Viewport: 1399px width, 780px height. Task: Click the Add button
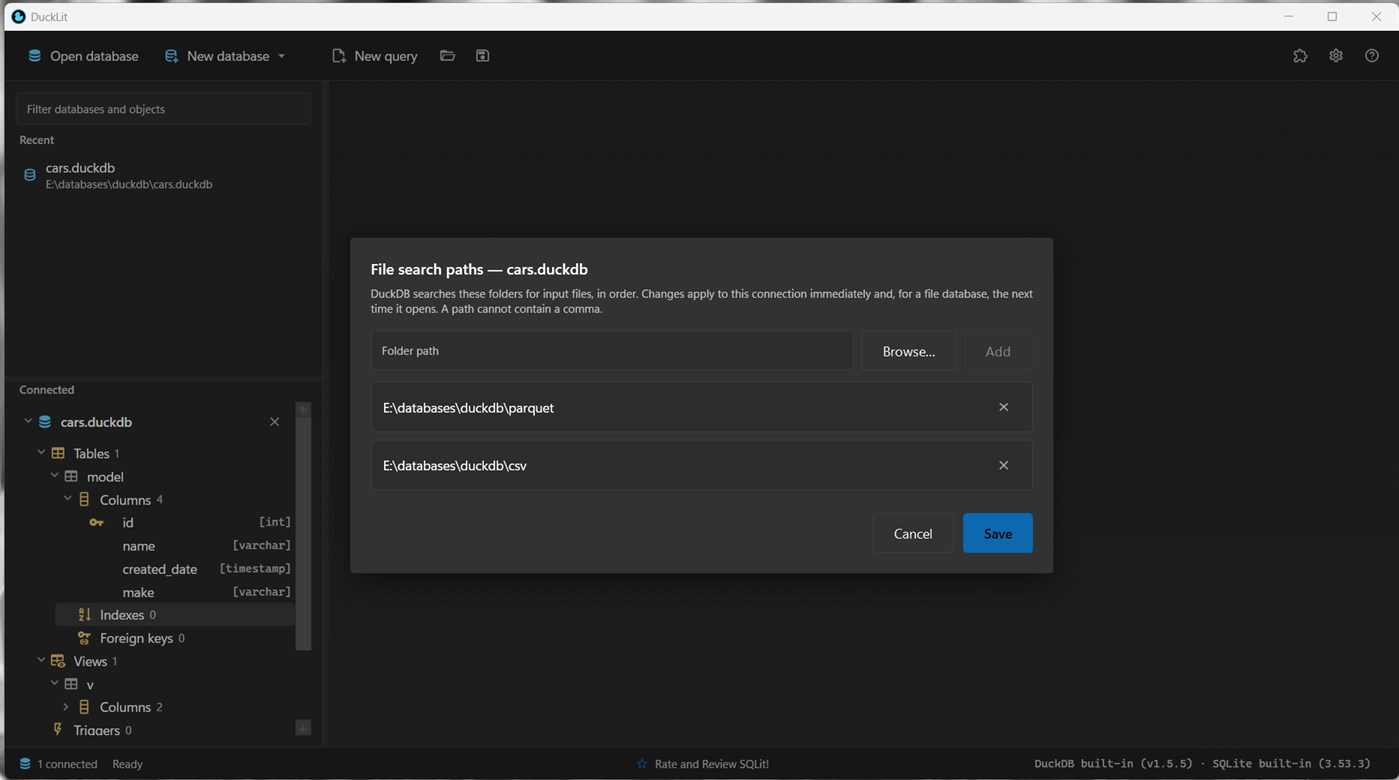pyautogui.click(x=998, y=351)
